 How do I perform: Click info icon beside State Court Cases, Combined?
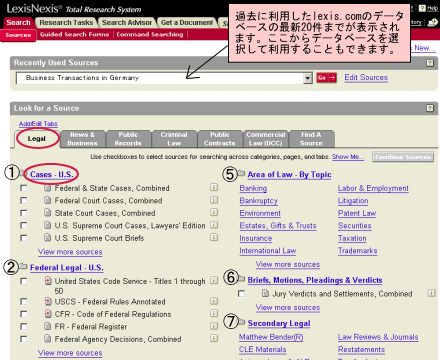[214, 212]
